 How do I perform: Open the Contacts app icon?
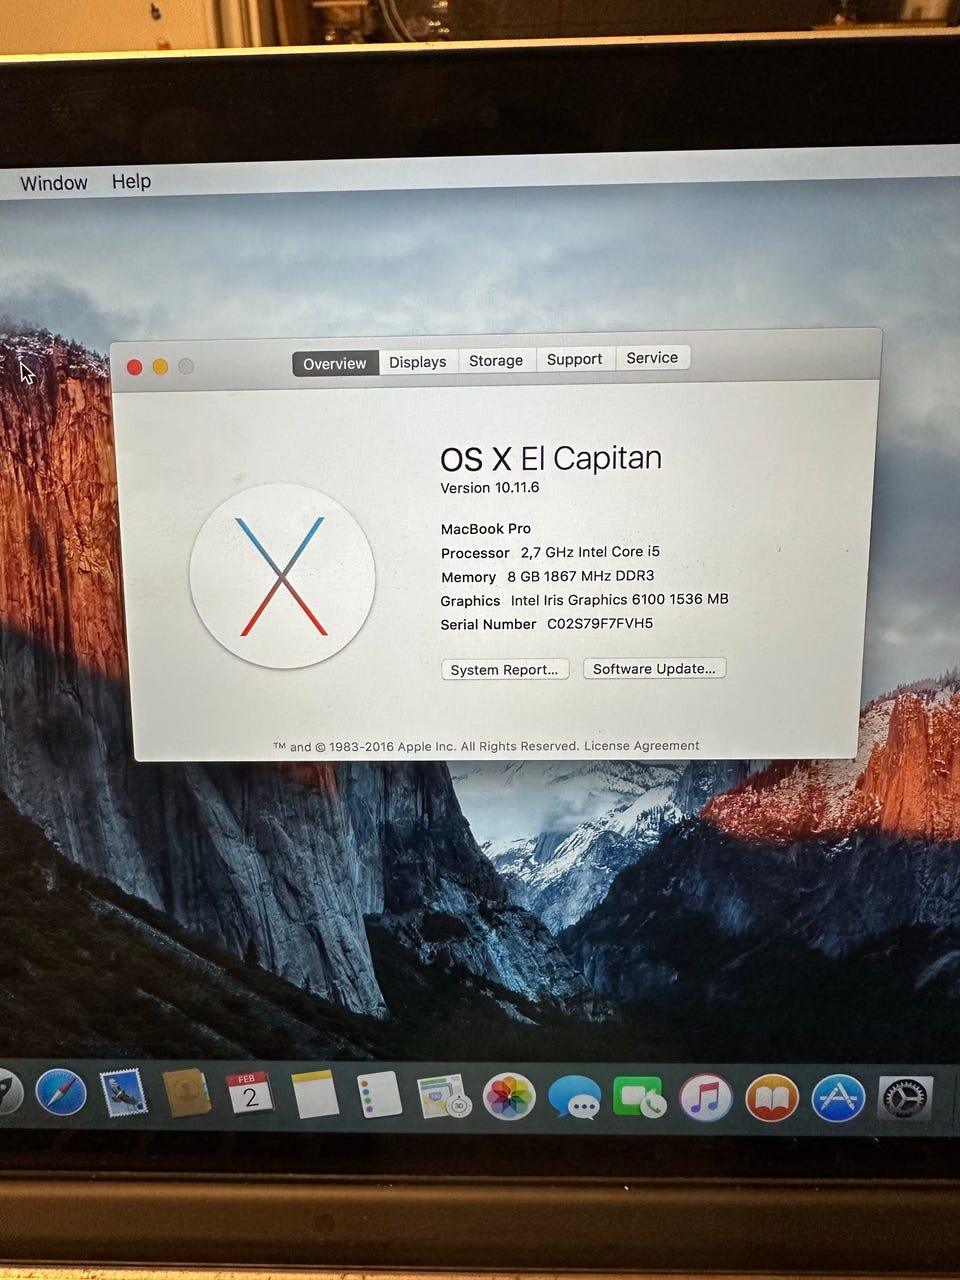click(x=187, y=1093)
